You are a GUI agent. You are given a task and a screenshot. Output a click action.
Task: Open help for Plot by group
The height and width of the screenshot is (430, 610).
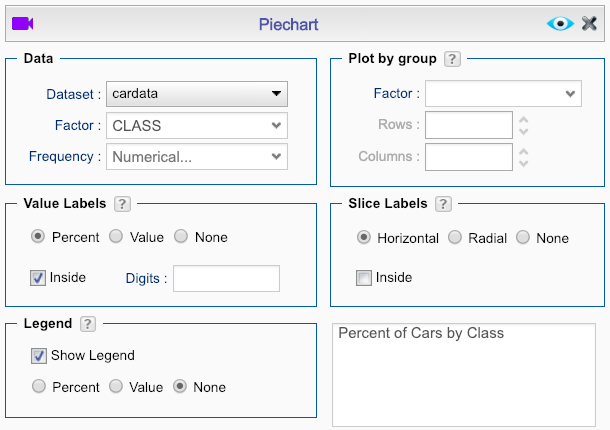[x=452, y=59]
